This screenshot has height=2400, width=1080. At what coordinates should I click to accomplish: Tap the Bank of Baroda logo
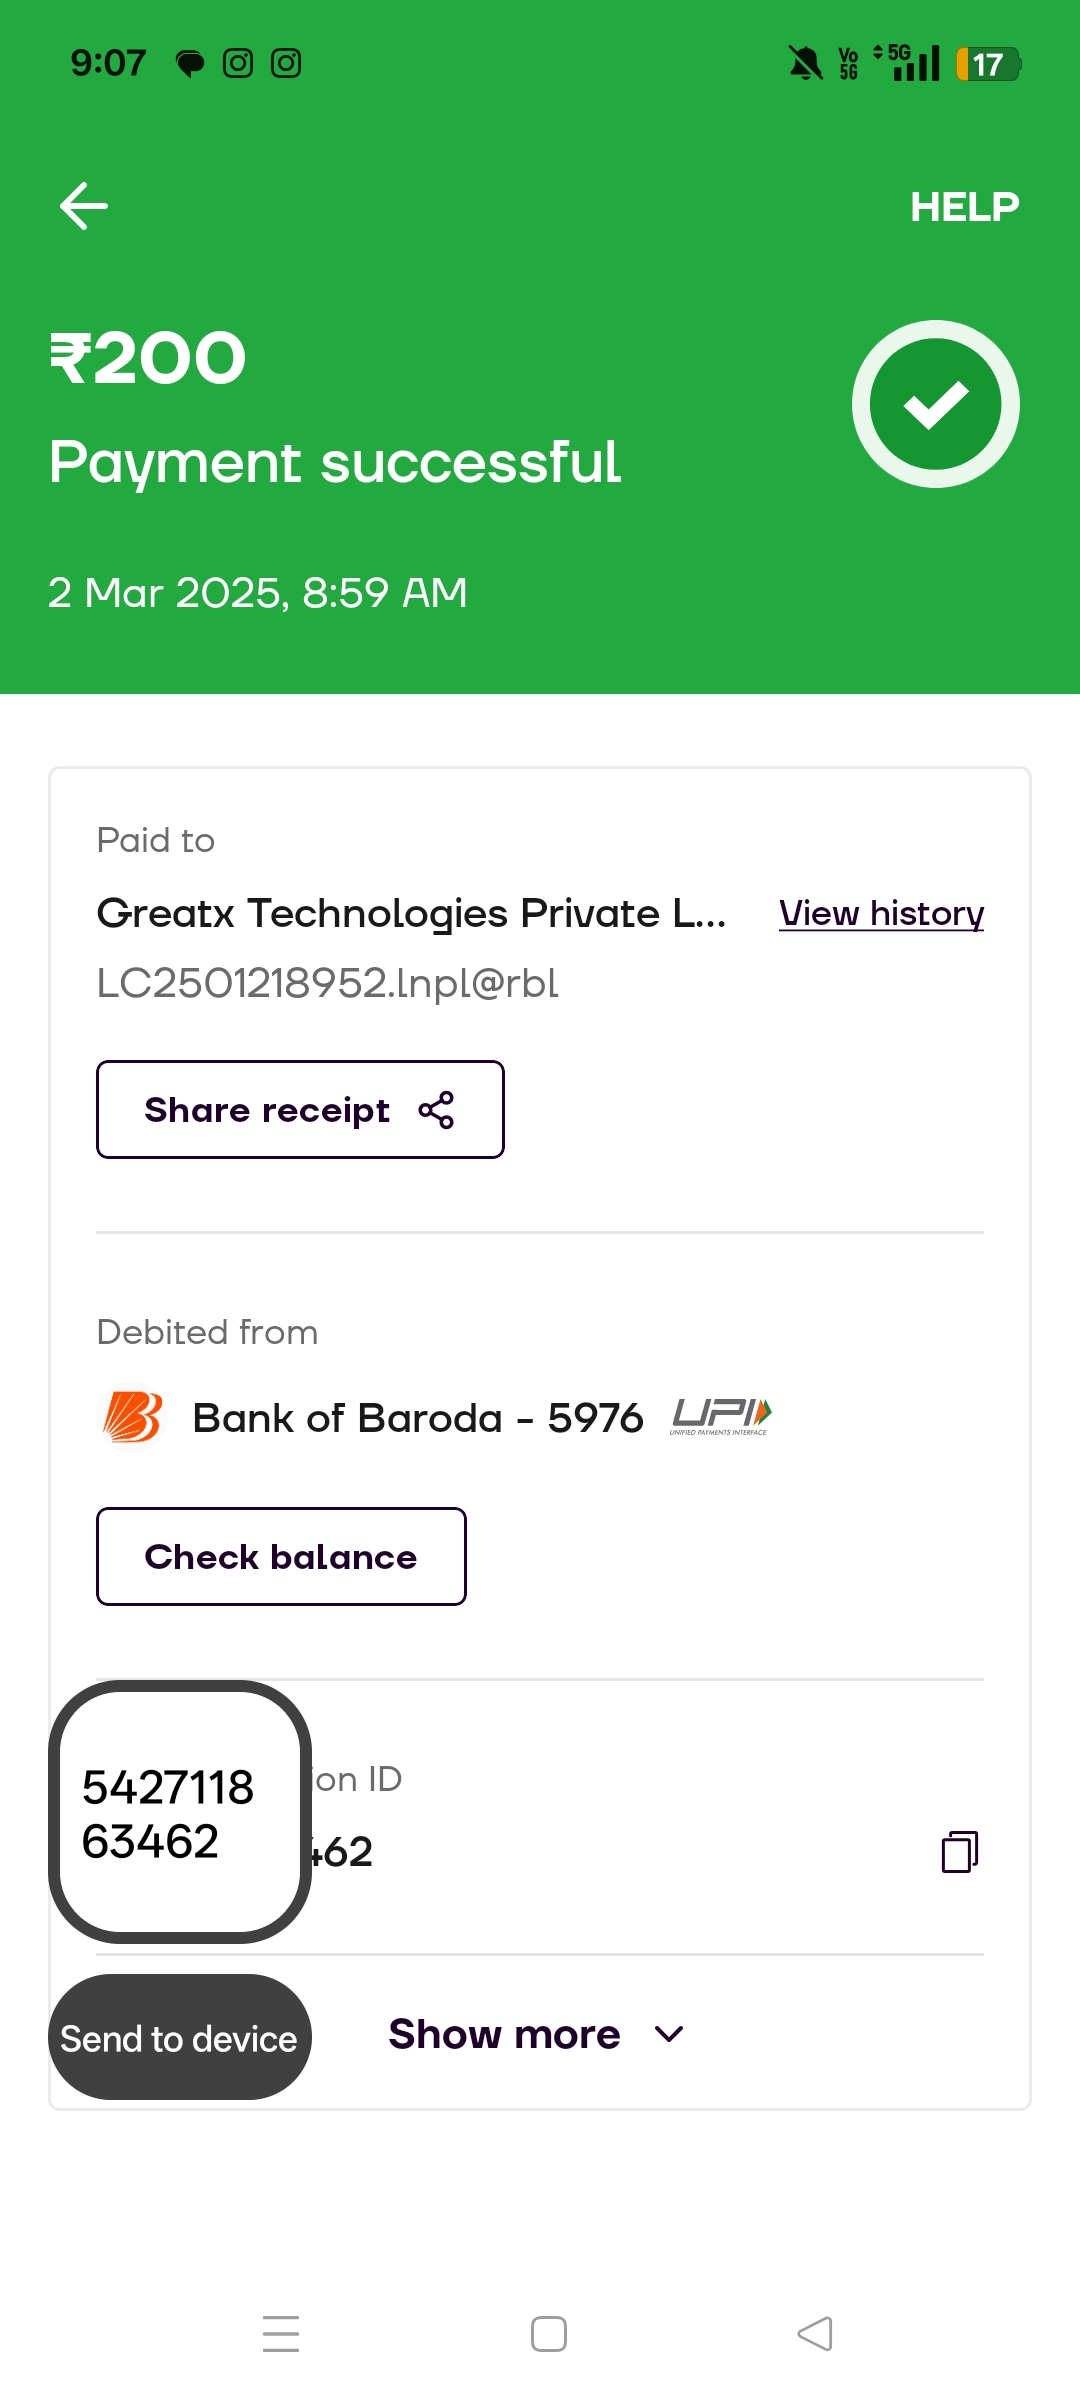pyautogui.click(x=132, y=1417)
